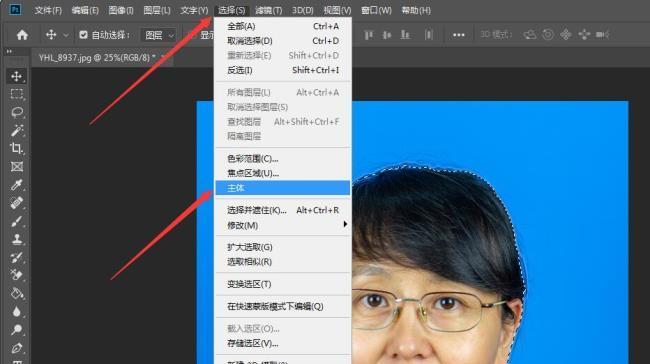
Task: Choose 存储选区(V)... menu item
Action: pos(283,343)
